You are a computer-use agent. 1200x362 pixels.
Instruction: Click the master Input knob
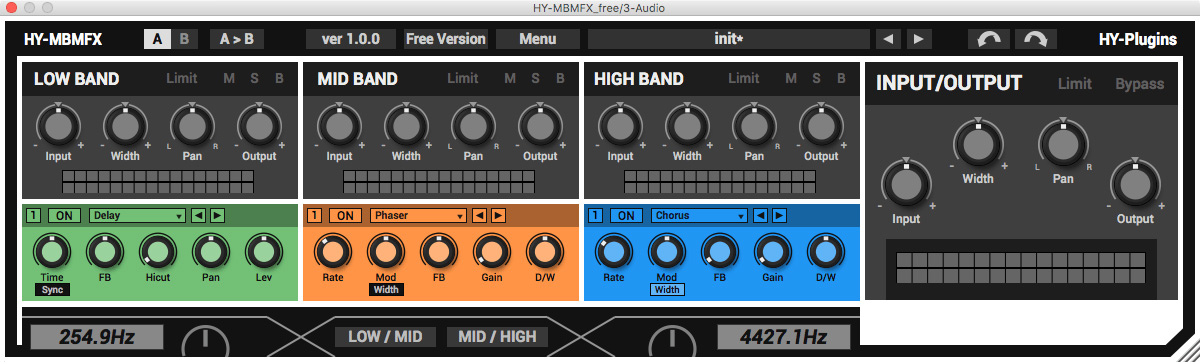click(906, 184)
